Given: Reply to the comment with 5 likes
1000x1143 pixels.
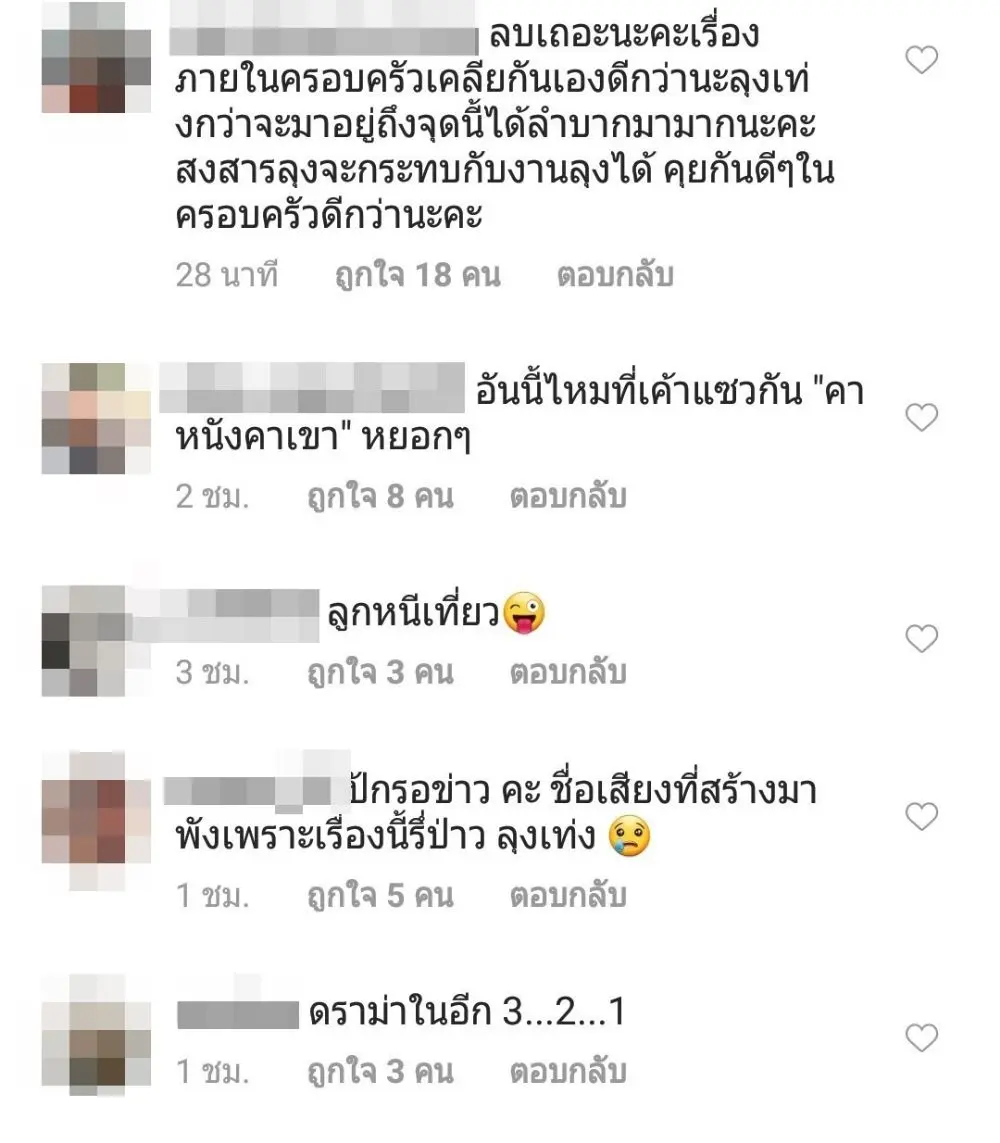Looking at the screenshot, I should pyautogui.click(x=568, y=896).
